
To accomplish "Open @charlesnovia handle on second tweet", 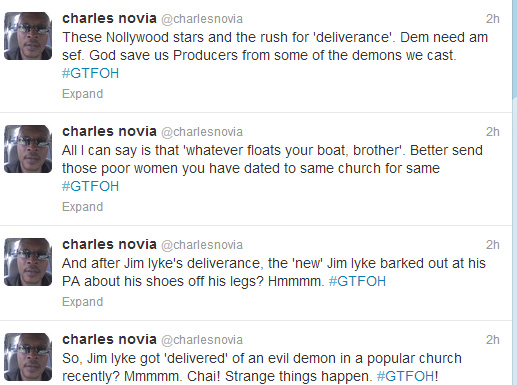I will click(x=202, y=132).
